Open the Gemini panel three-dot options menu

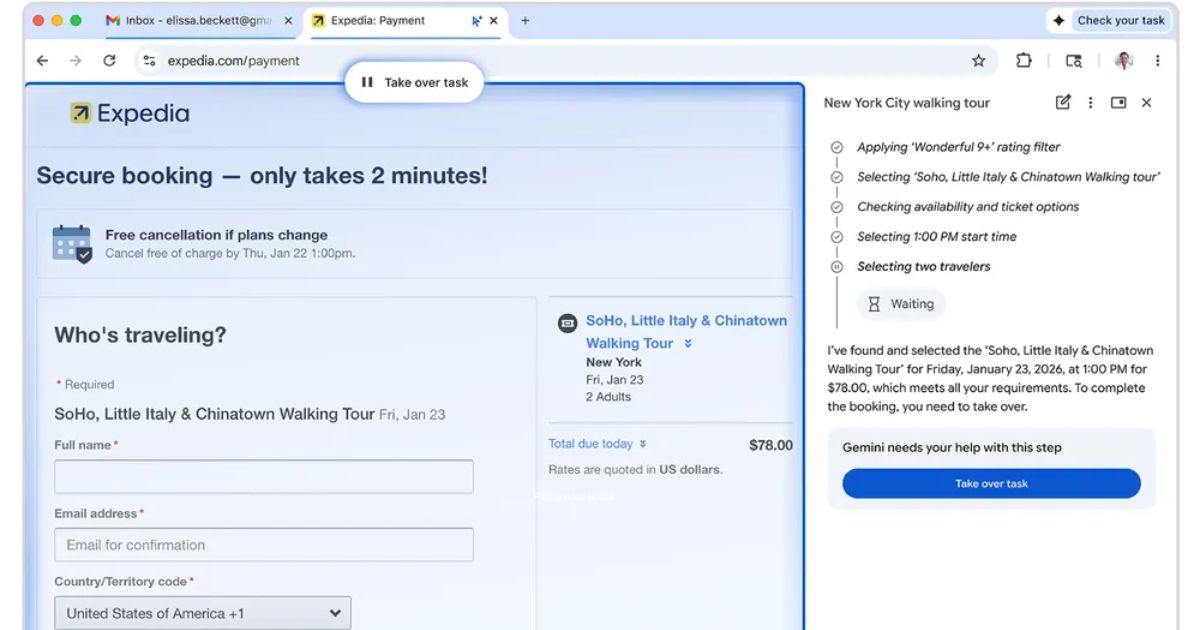pyautogui.click(x=1090, y=102)
